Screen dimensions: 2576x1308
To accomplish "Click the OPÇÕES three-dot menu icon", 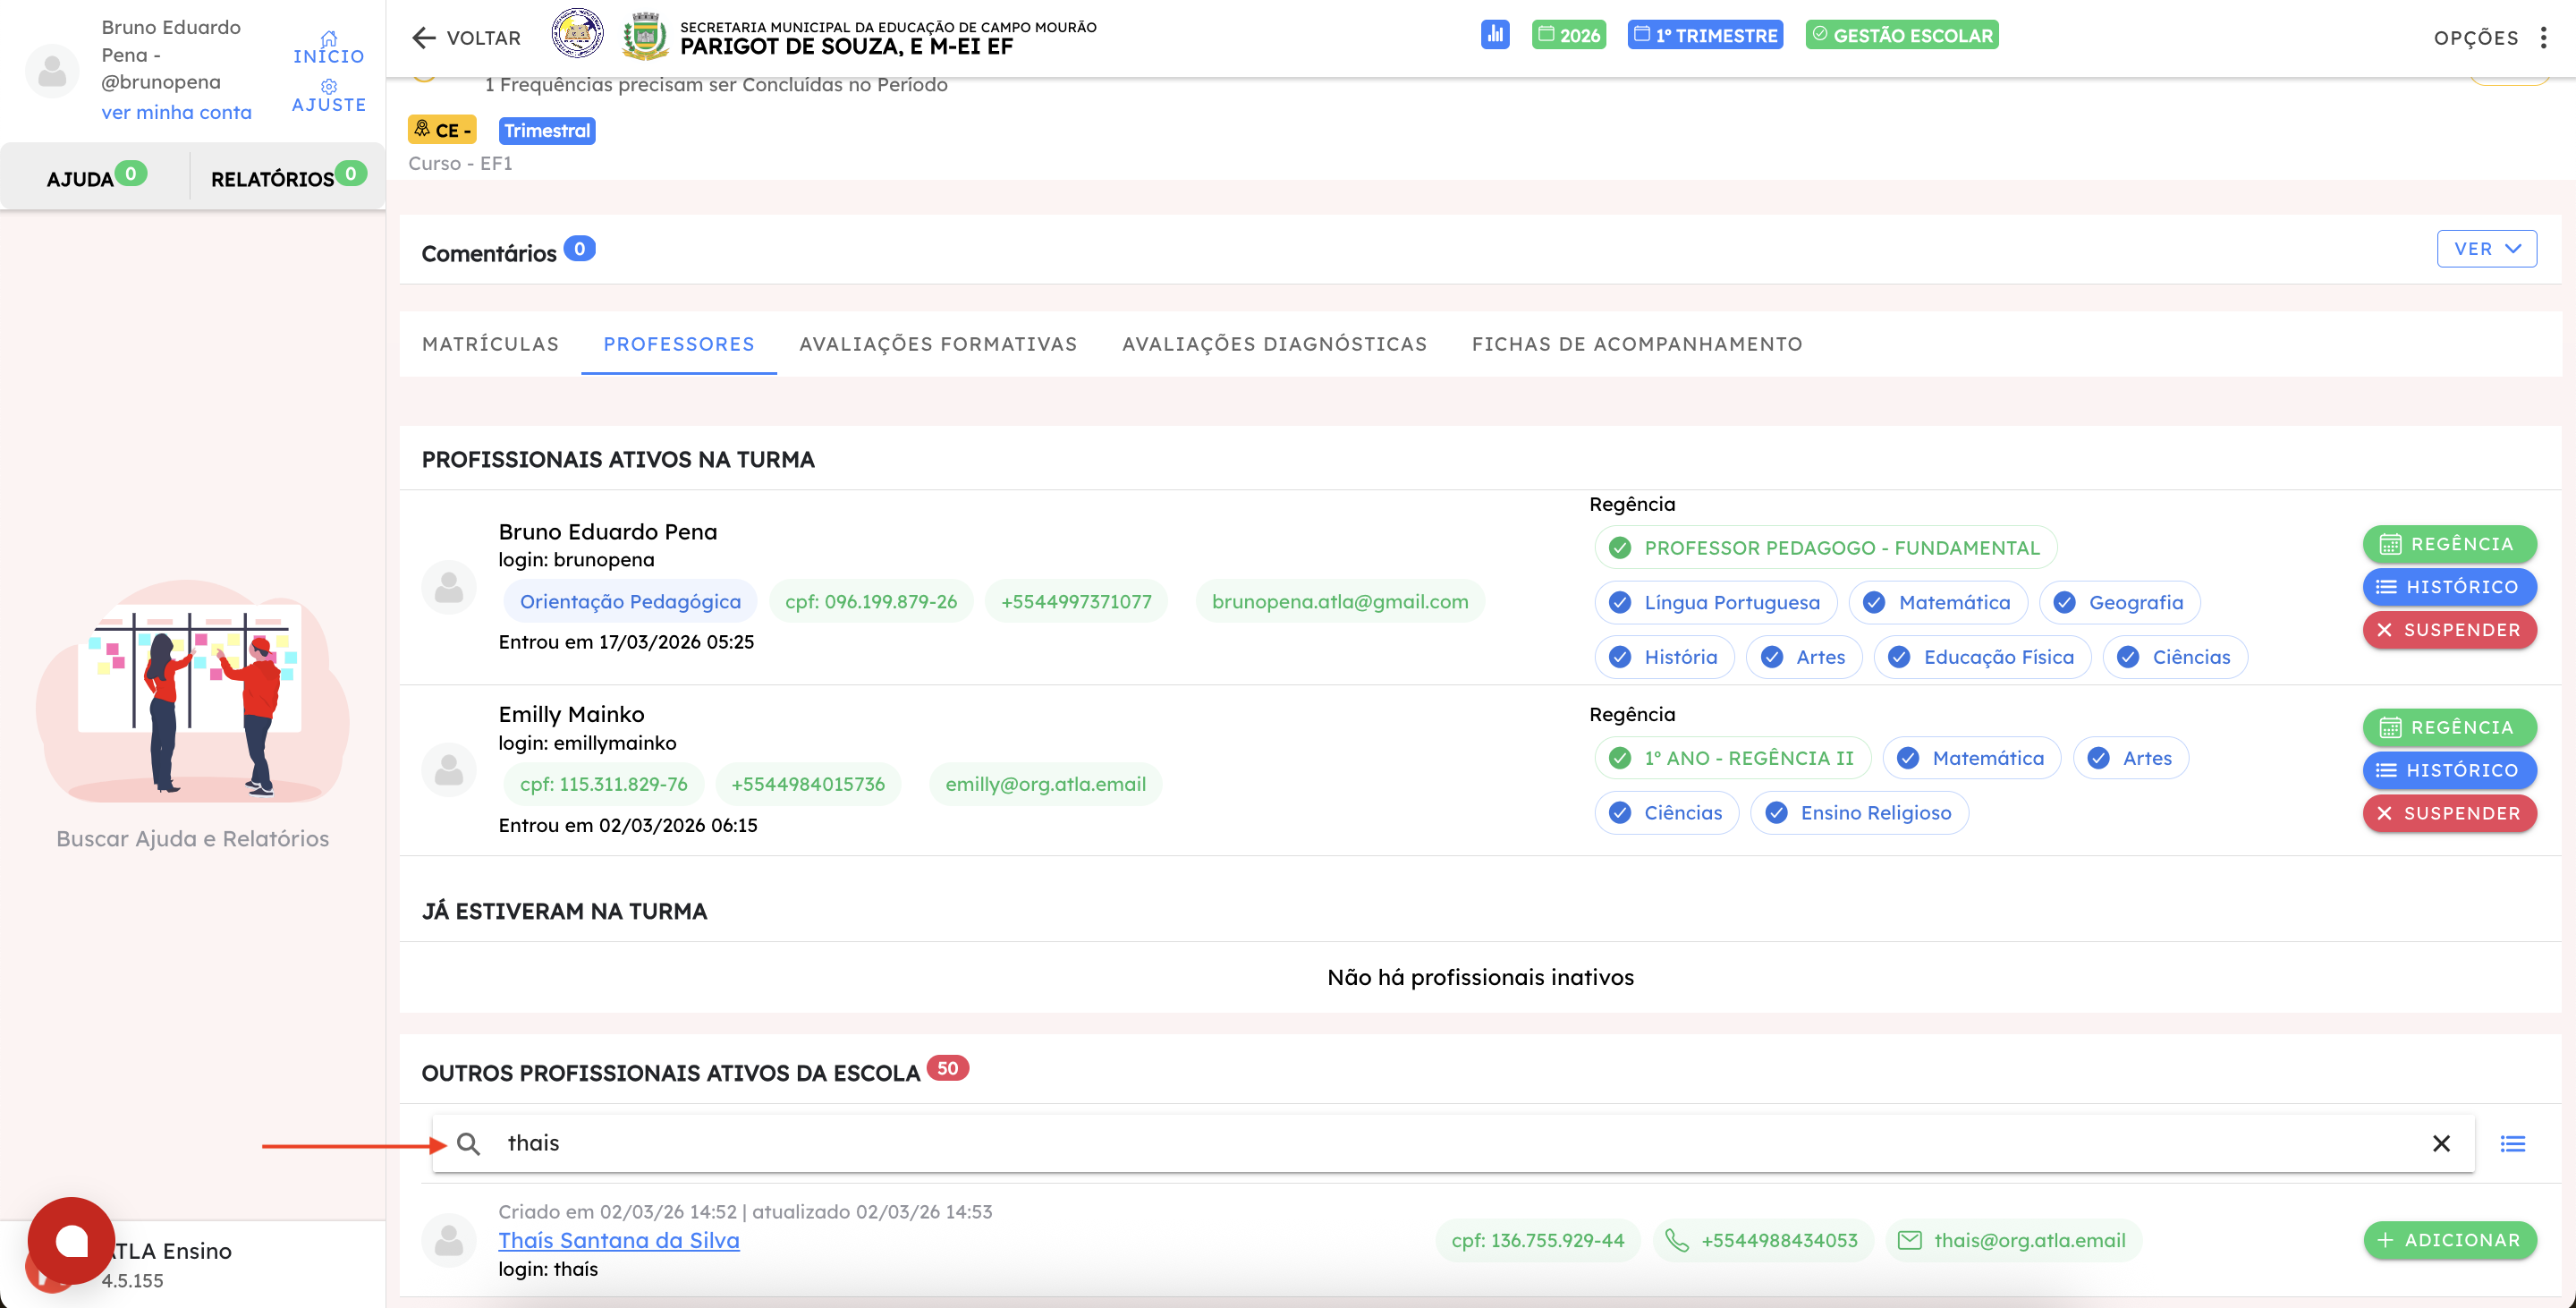I will [x=2543, y=38].
